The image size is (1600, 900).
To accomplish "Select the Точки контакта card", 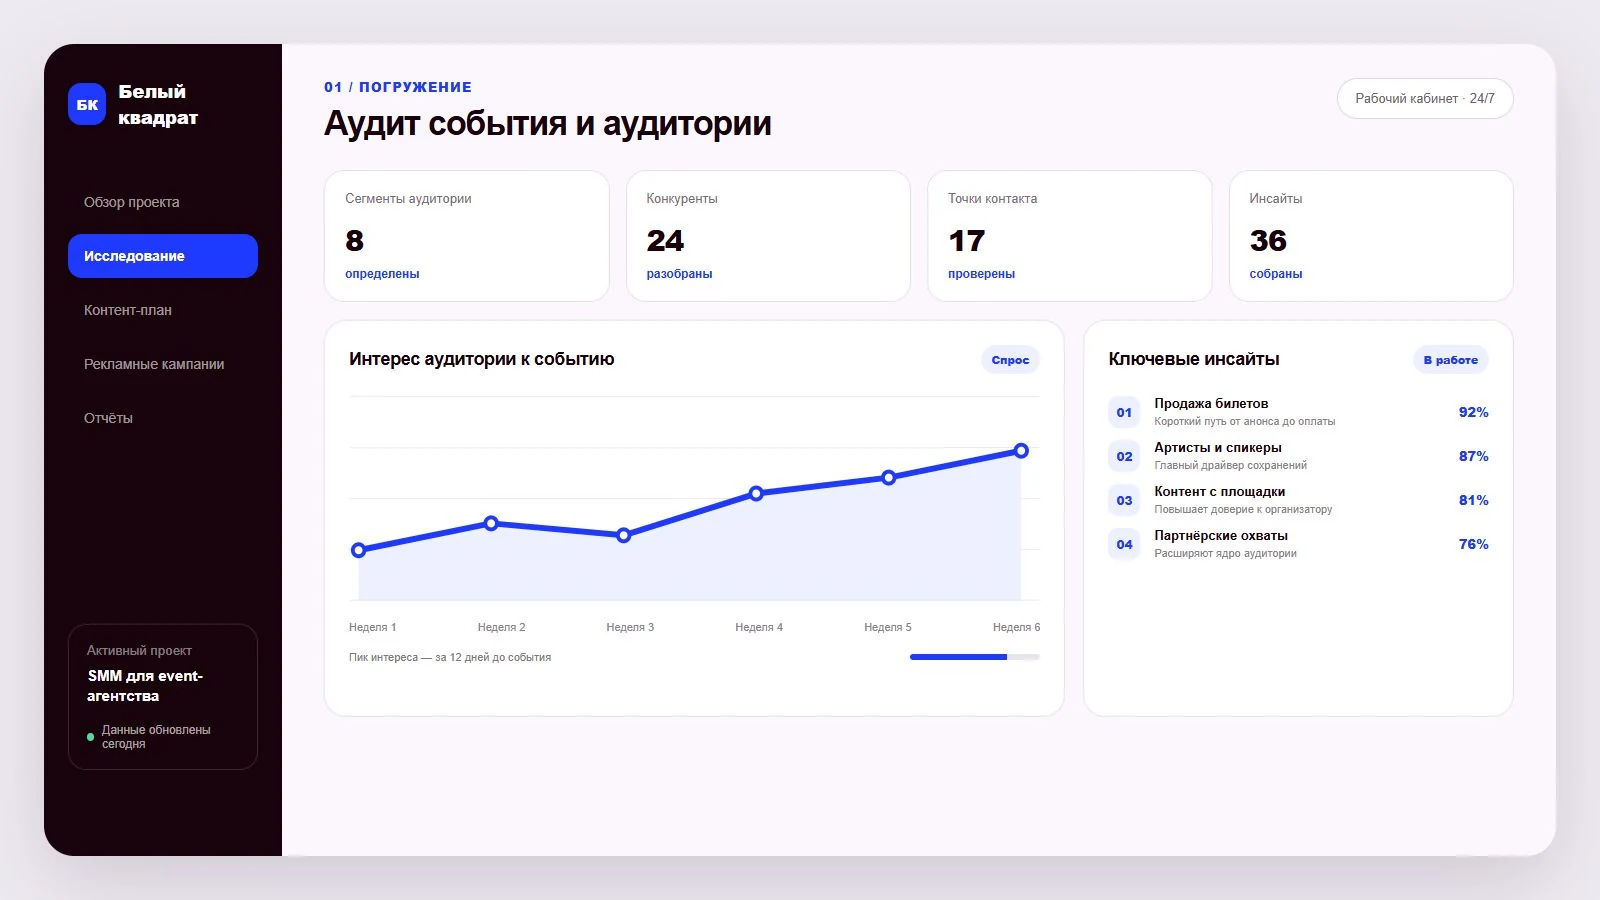I will [1070, 236].
